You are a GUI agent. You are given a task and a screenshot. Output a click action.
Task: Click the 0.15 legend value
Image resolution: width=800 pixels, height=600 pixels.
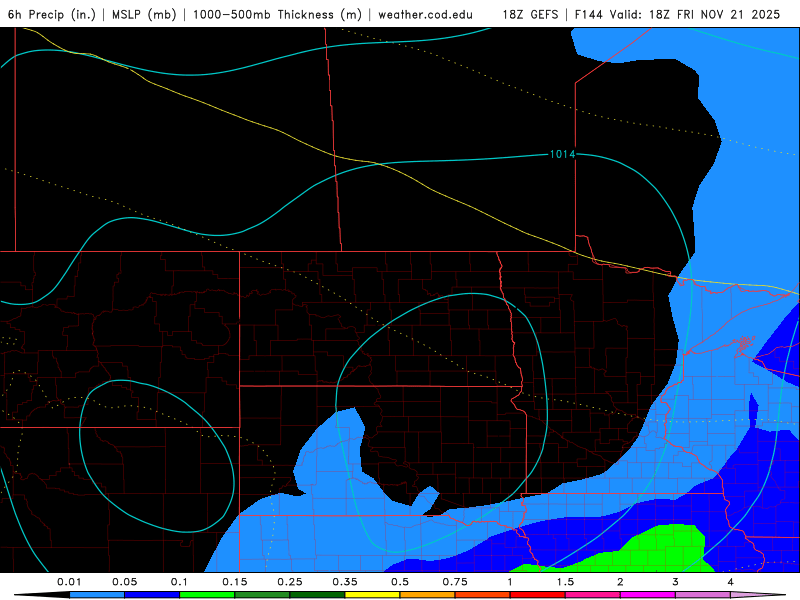(235, 582)
